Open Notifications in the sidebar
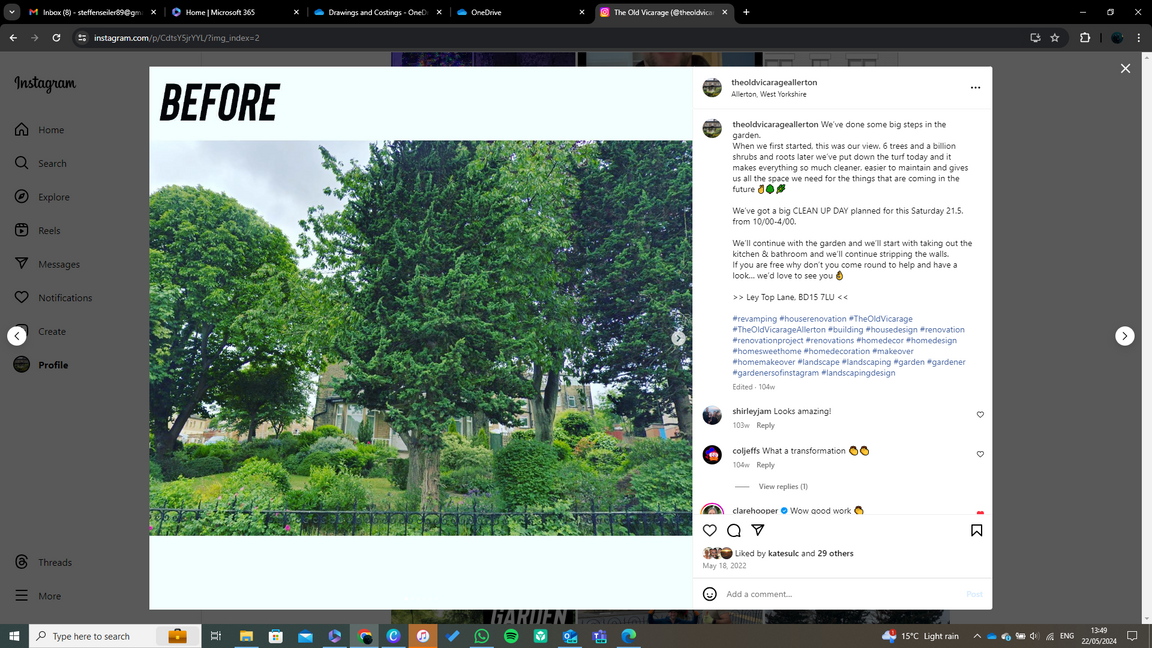The width and height of the screenshot is (1152, 648). pyautogui.click(x=53, y=298)
